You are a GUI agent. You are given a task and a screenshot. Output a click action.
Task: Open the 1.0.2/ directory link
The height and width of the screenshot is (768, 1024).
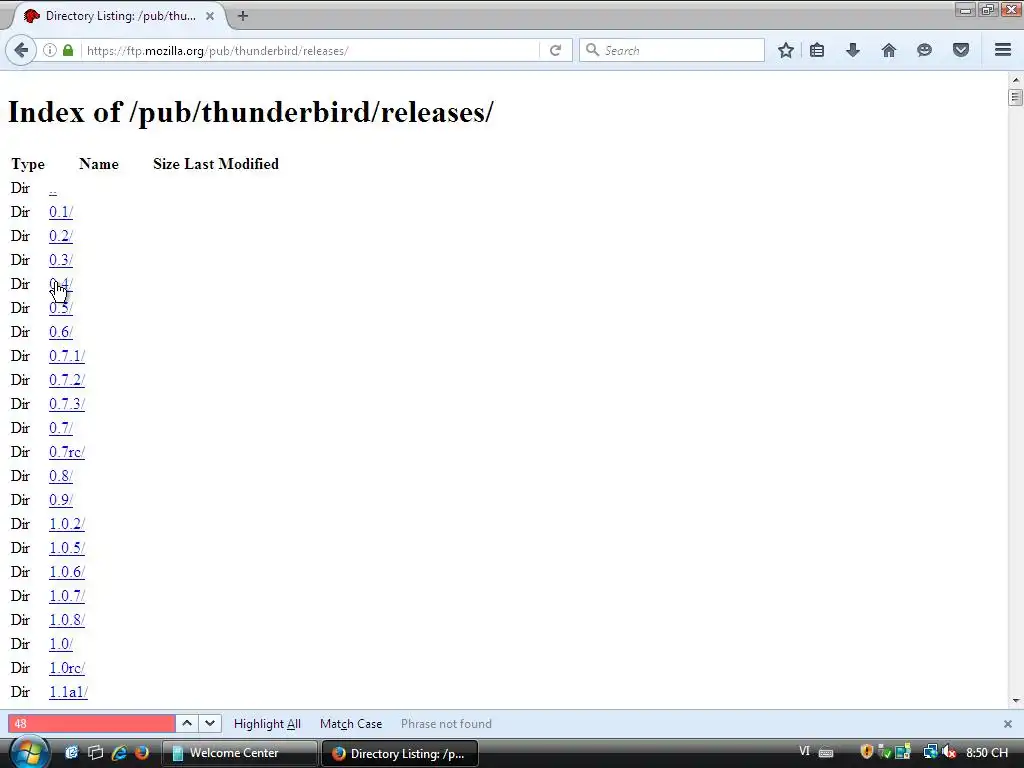point(67,524)
